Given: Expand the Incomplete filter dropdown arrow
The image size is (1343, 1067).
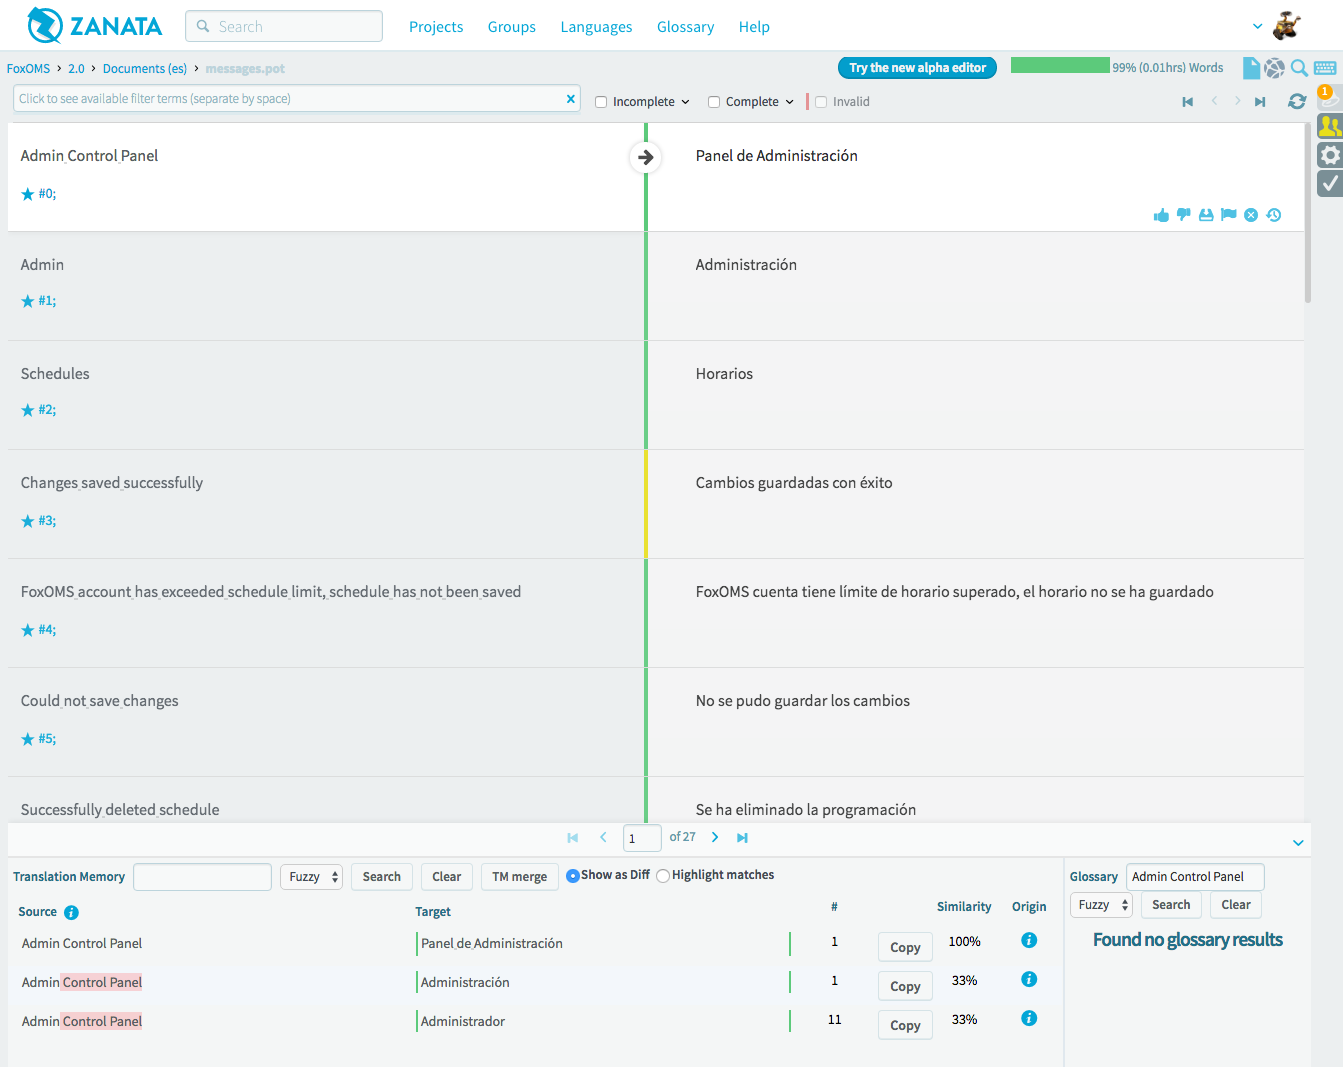Looking at the screenshot, I should click(x=686, y=102).
